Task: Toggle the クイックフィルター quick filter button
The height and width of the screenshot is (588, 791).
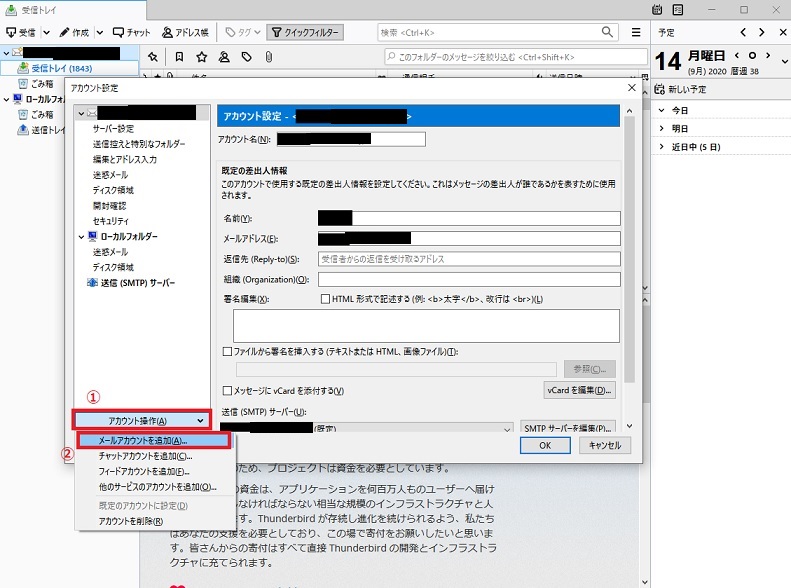Action: (305, 33)
